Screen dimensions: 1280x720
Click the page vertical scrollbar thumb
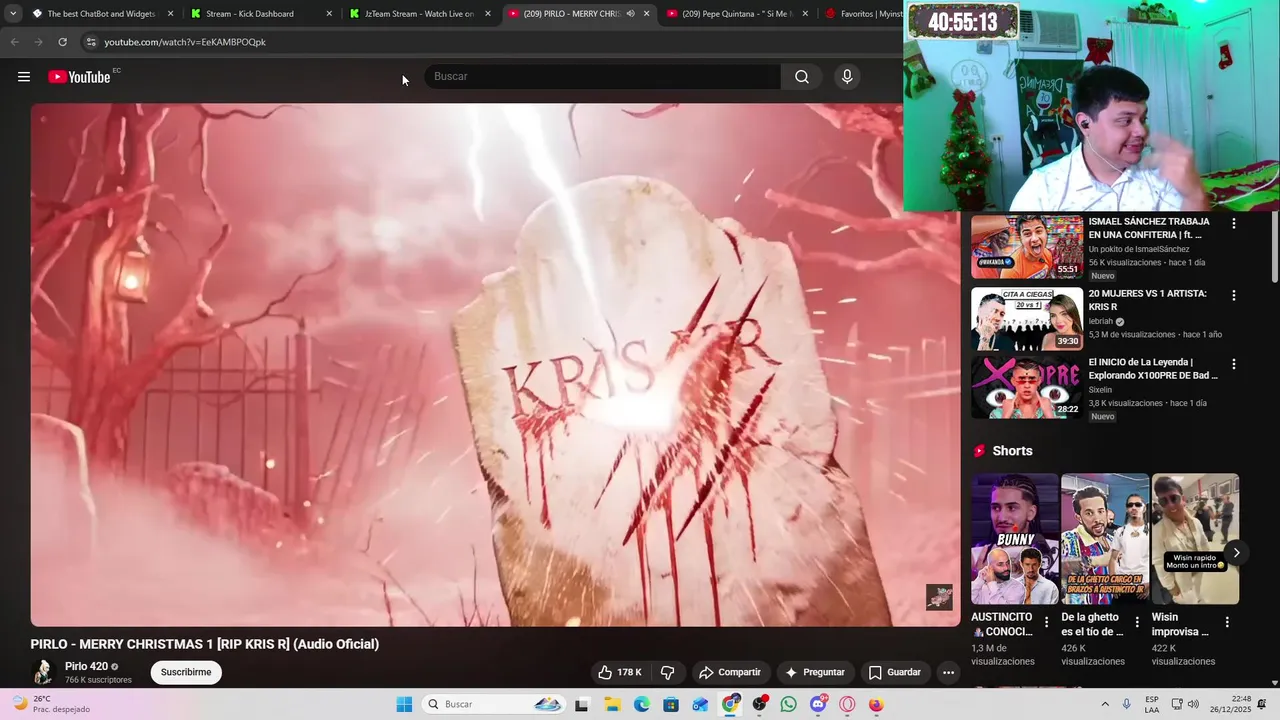click(1274, 248)
